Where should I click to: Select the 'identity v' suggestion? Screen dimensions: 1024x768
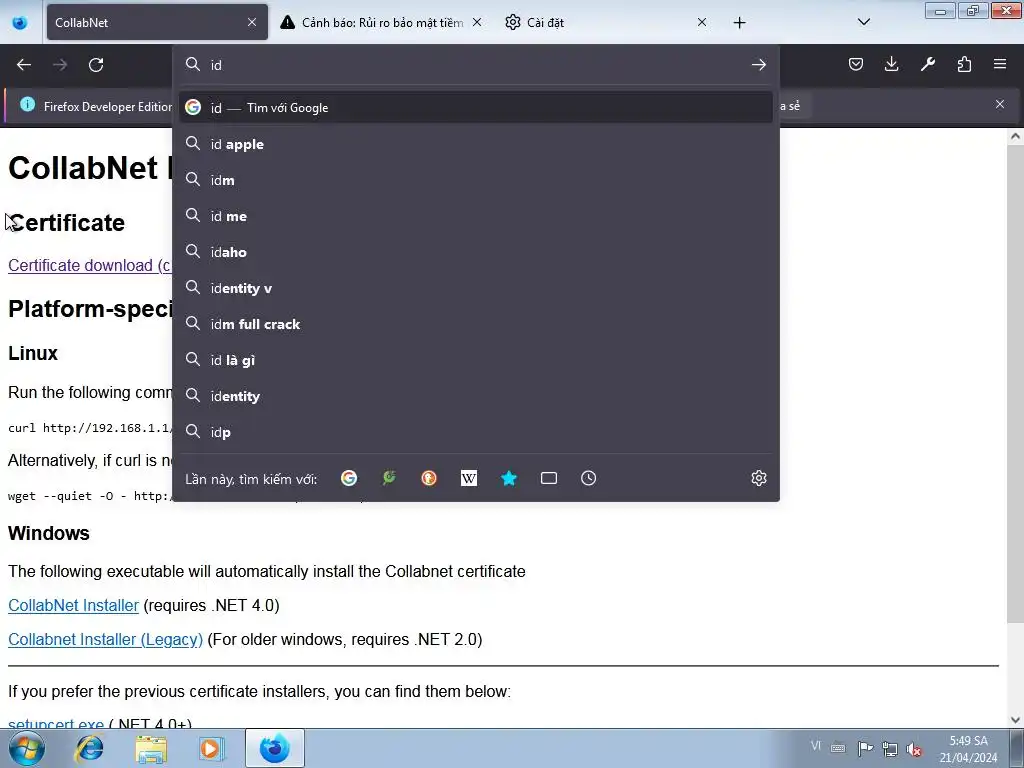(476, 287)
